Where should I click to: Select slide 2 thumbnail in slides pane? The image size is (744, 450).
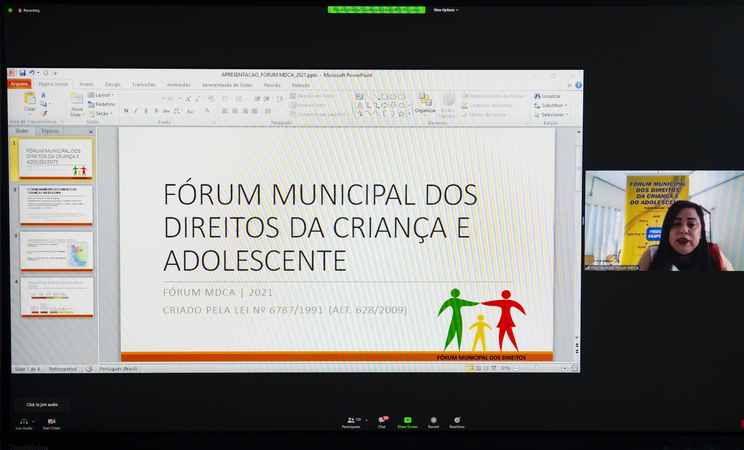tap(56, 205)
